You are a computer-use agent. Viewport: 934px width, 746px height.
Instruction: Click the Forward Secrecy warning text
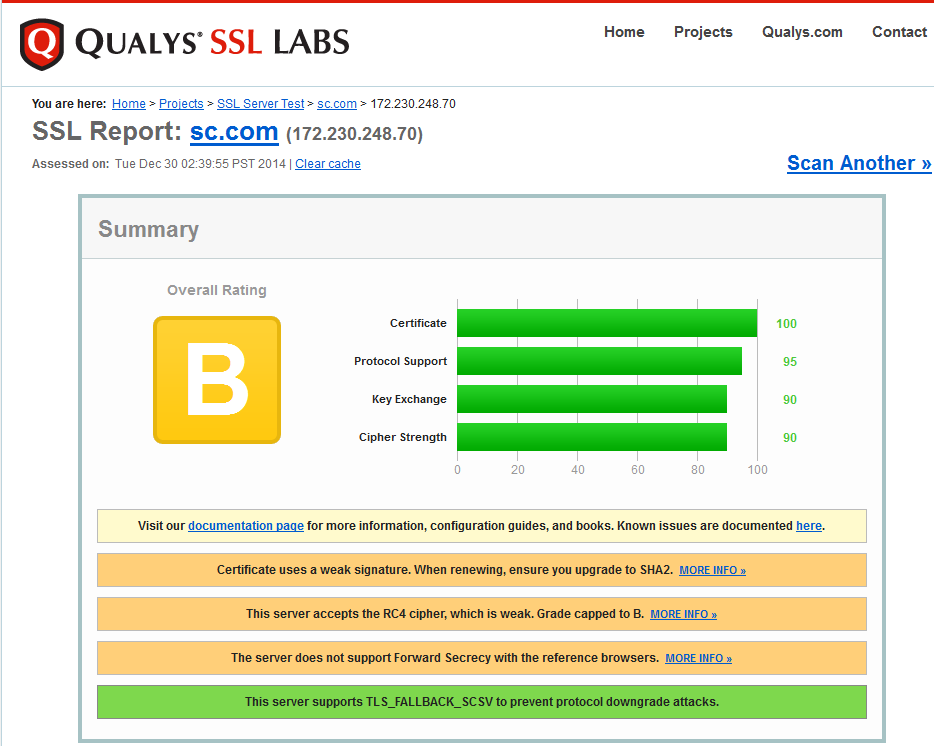[445, 658]
